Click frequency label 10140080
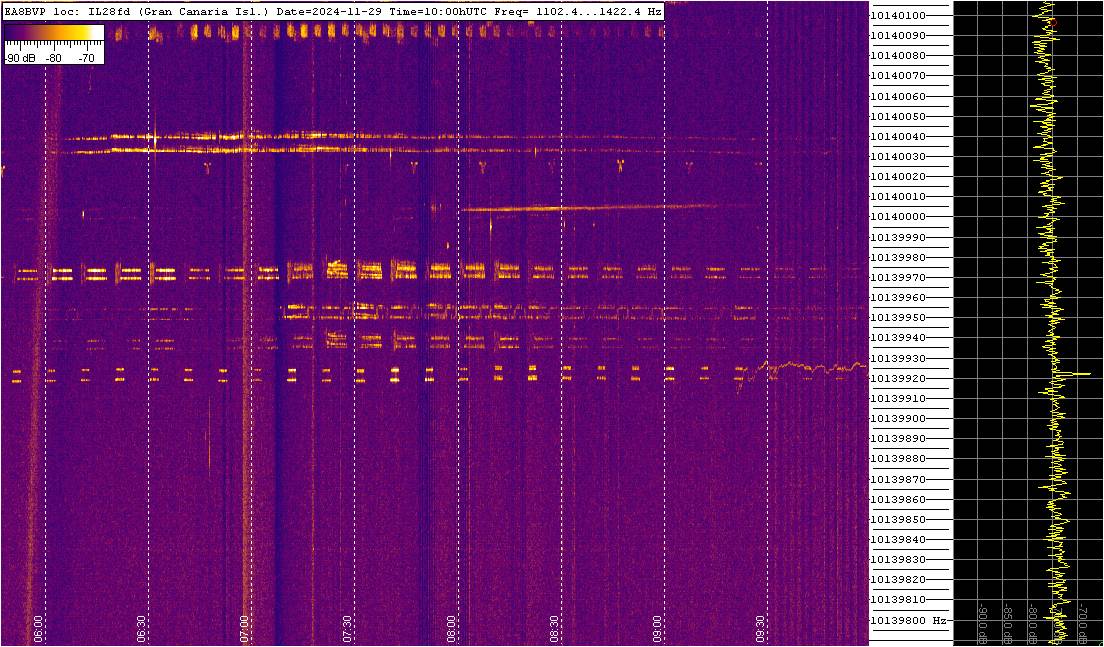This screenshot has width=1104, height=647. click(897, 56)
